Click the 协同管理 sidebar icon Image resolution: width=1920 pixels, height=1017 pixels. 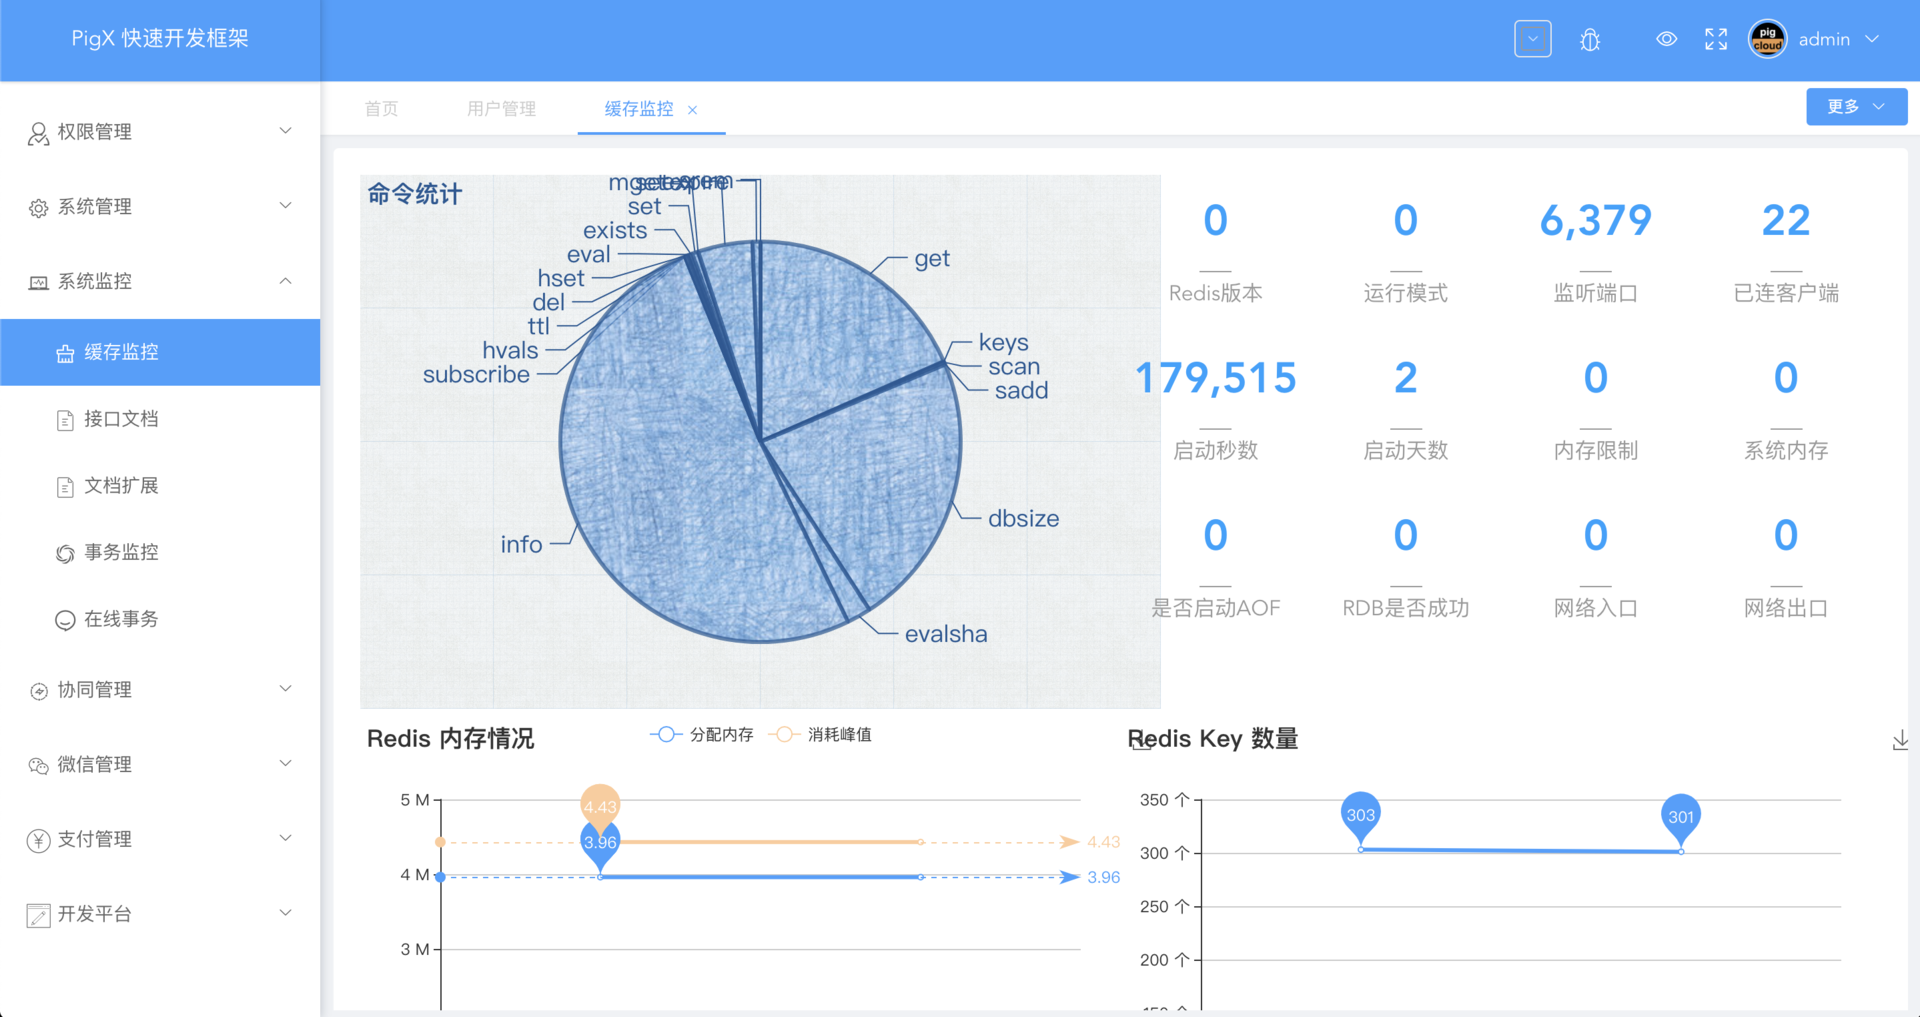coord(38,691)
